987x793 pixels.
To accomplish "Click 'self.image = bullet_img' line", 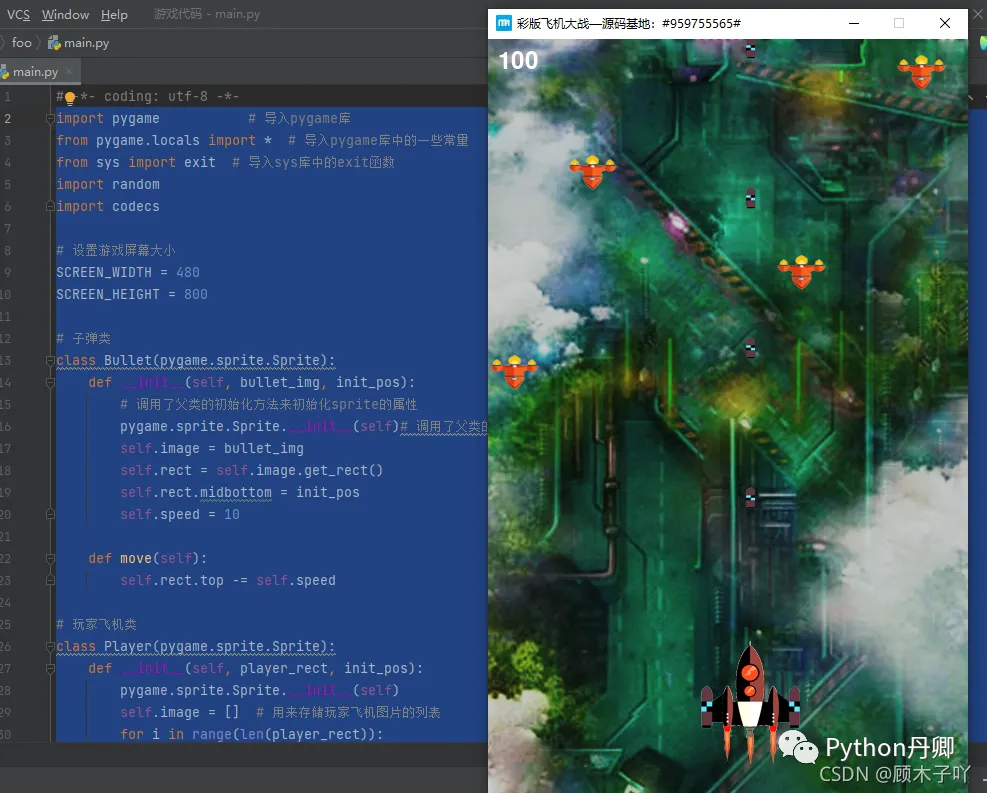I will tap(212, 448).
